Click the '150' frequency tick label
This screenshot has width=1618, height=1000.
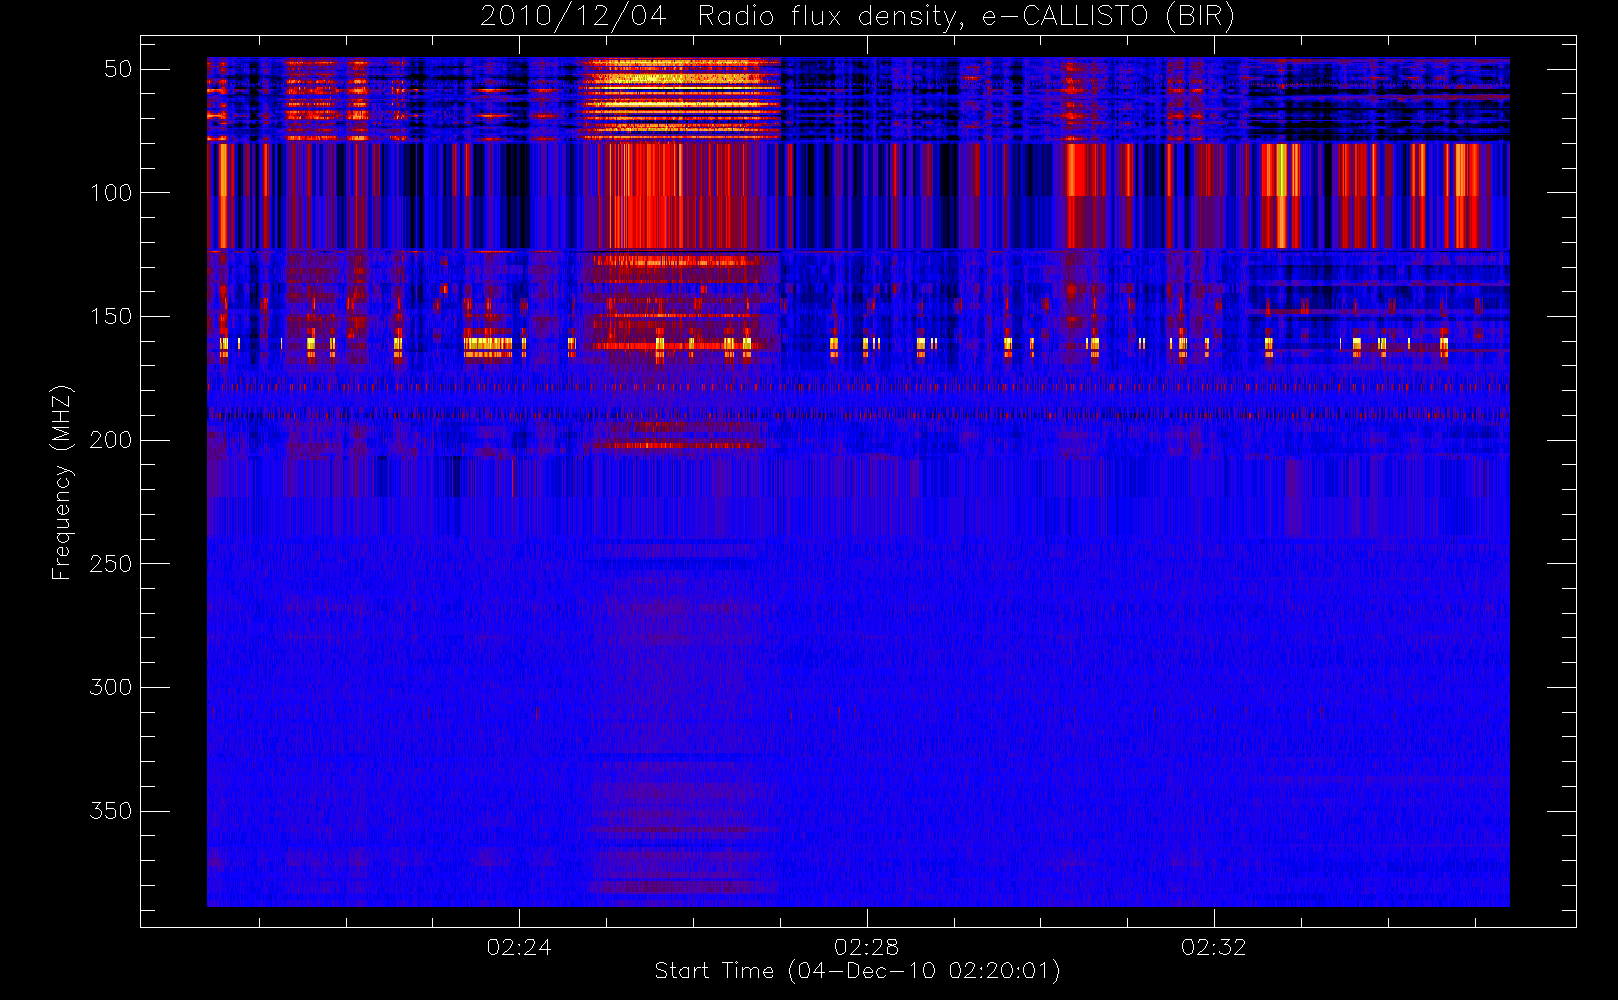(x=111, y=317)
